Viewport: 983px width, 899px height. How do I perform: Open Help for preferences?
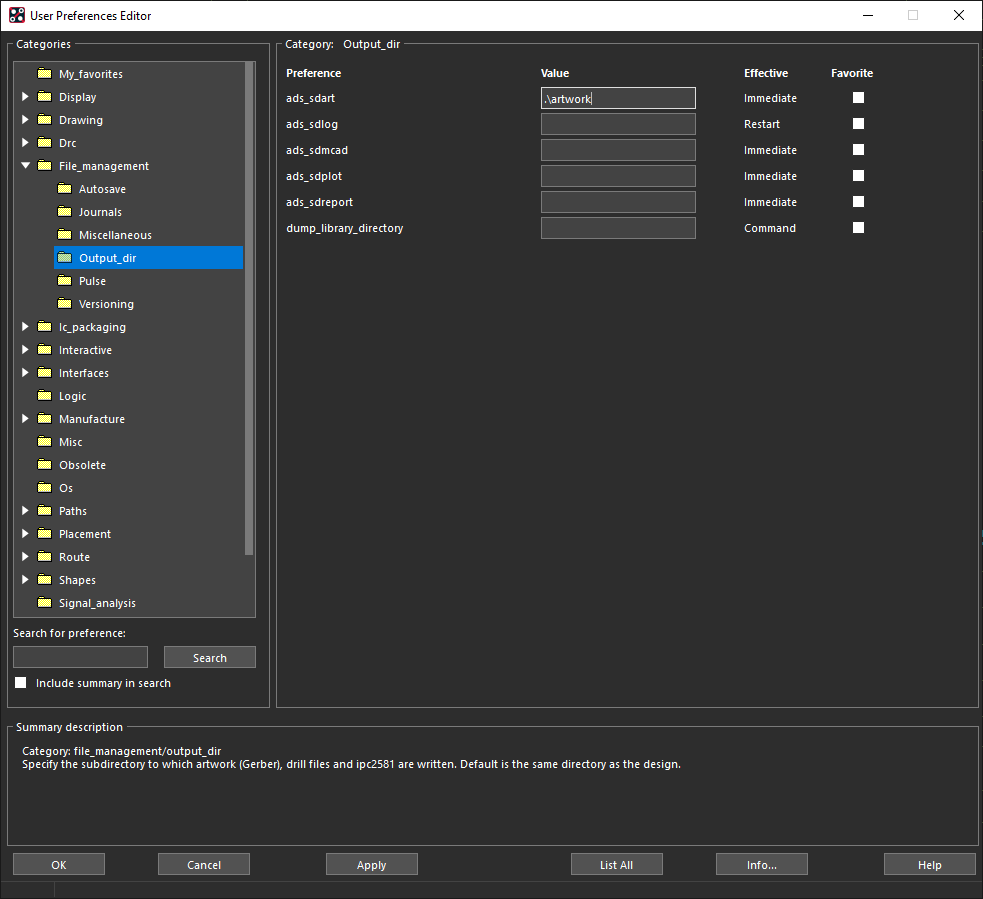930,865
